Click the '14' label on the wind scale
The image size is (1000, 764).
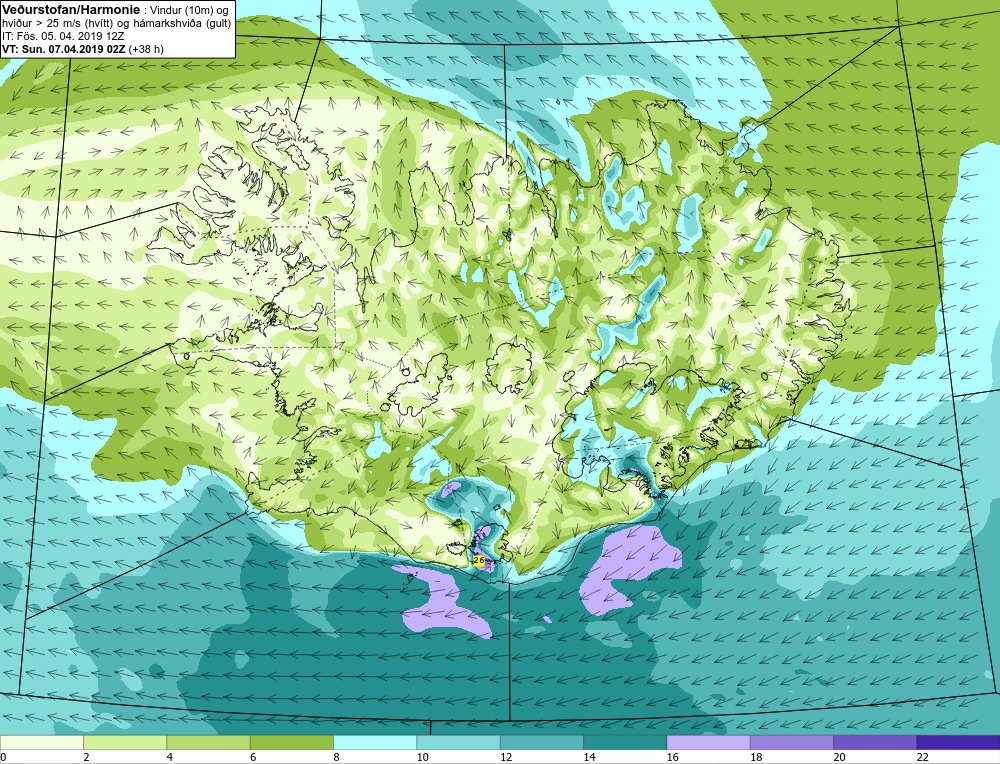[x=589, y=757]
